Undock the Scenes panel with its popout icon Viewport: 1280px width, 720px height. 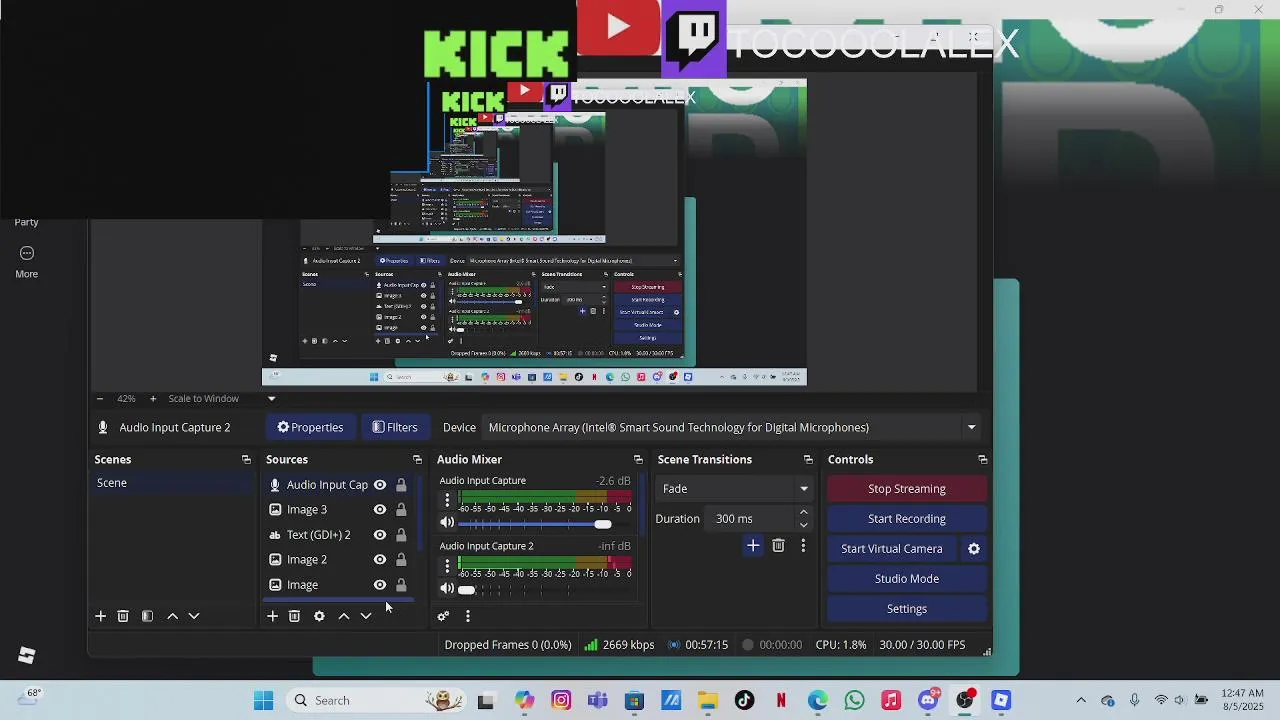(246, 459)
